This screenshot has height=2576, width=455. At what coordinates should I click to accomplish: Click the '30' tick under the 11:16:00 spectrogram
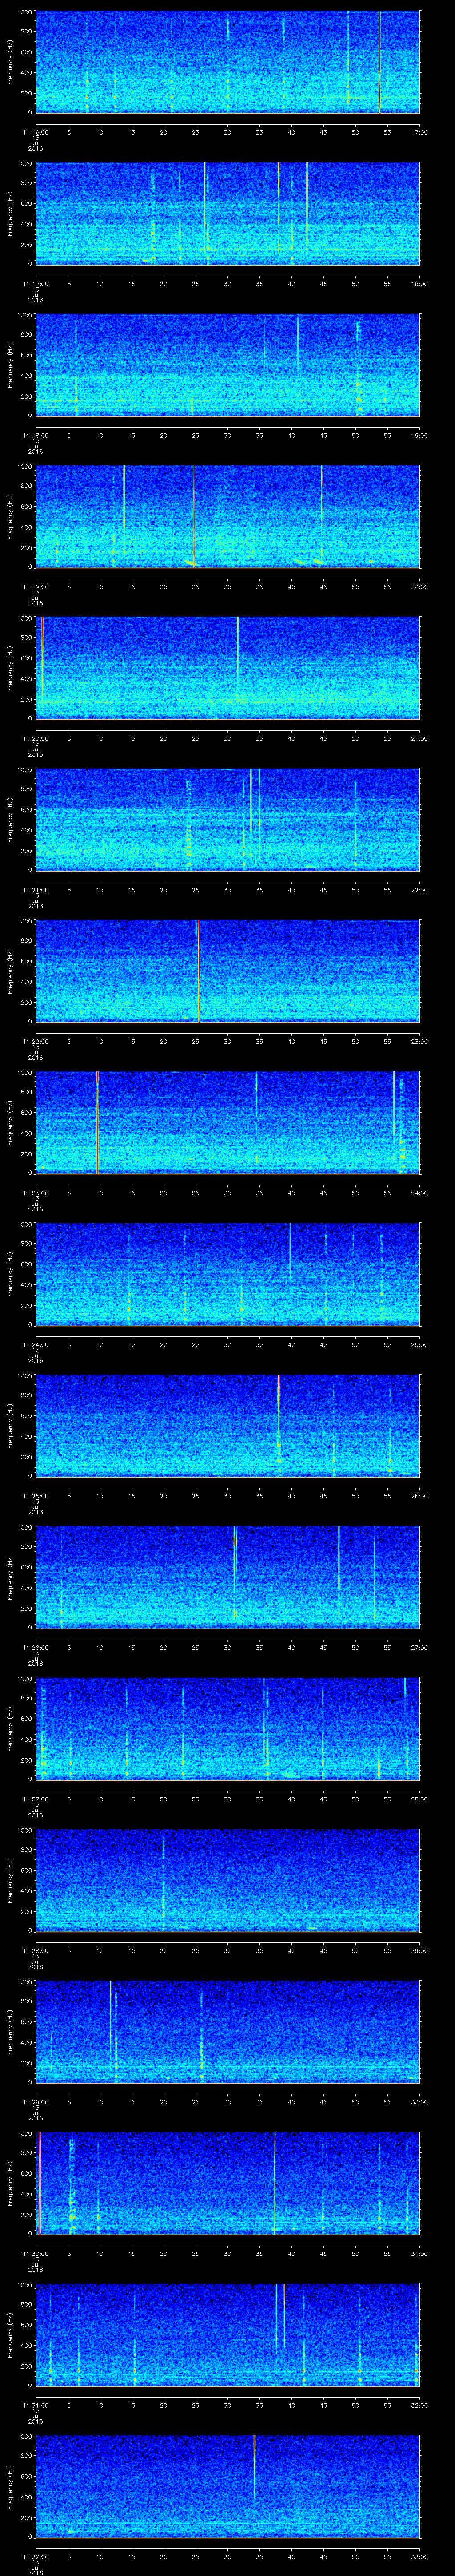[x=228, y=132]
